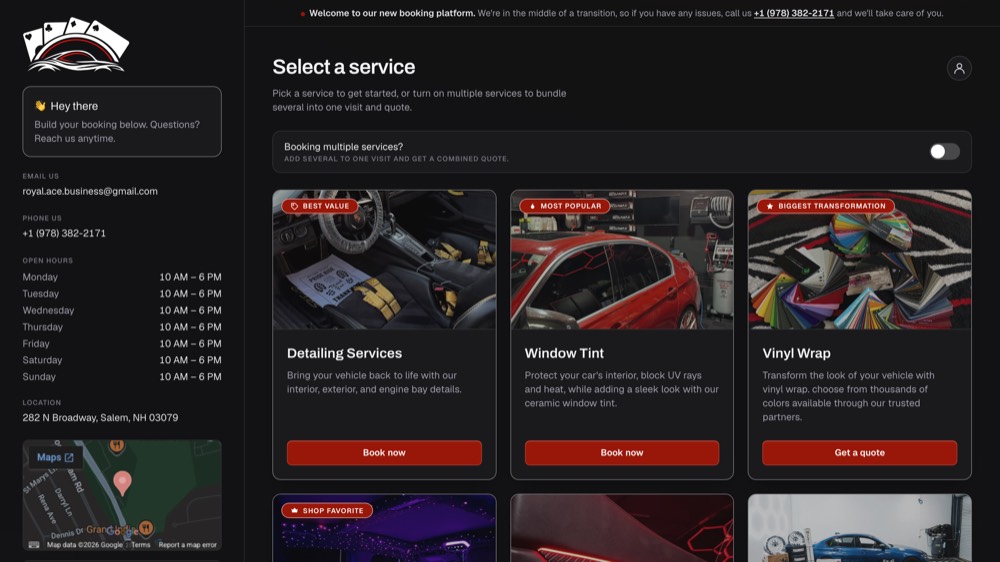
Task: Click the waving hand emoji by Hey there
Action: click(40, 106)
